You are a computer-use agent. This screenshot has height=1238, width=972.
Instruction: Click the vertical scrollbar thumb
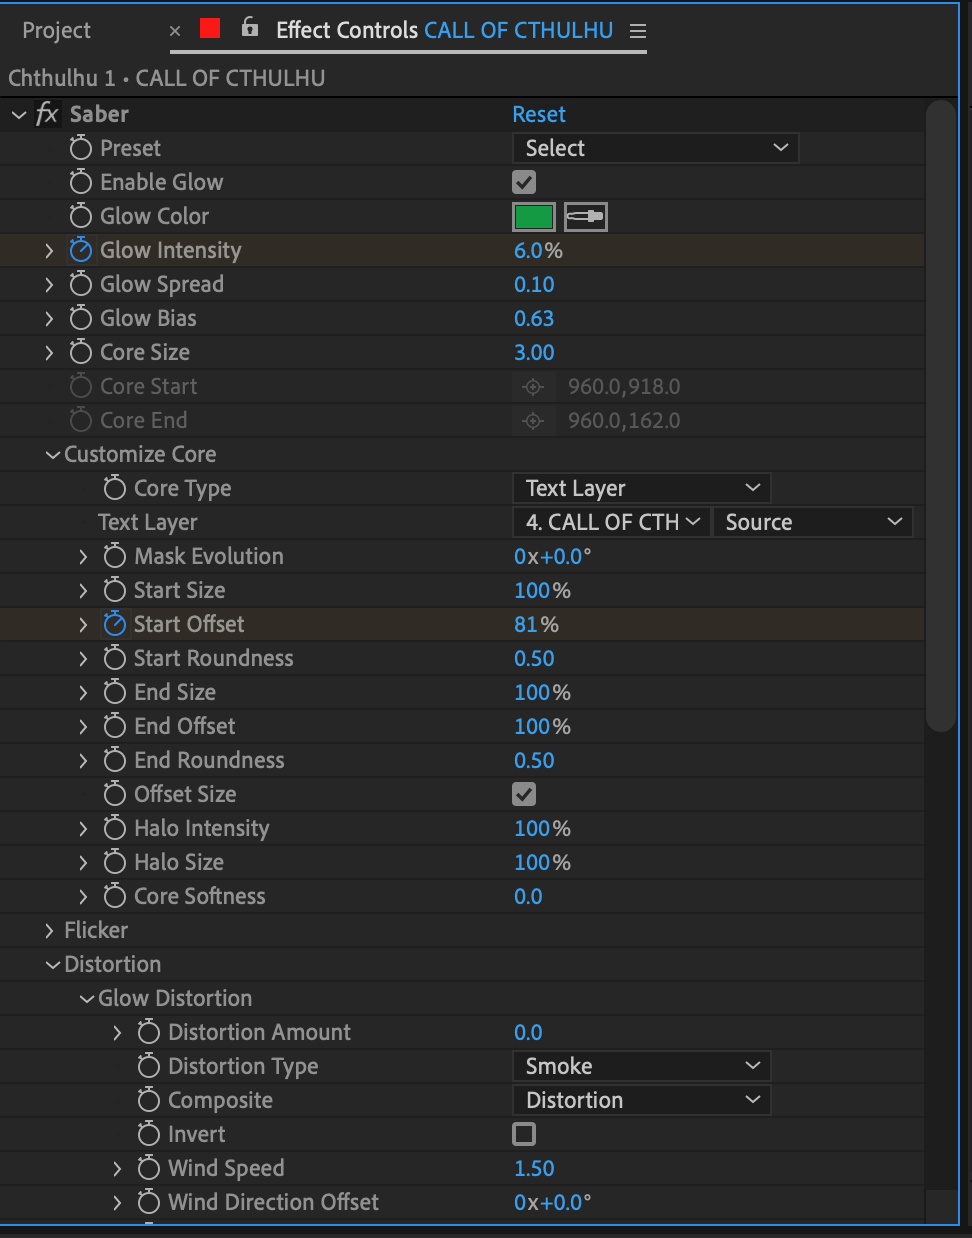coord(941,416)
